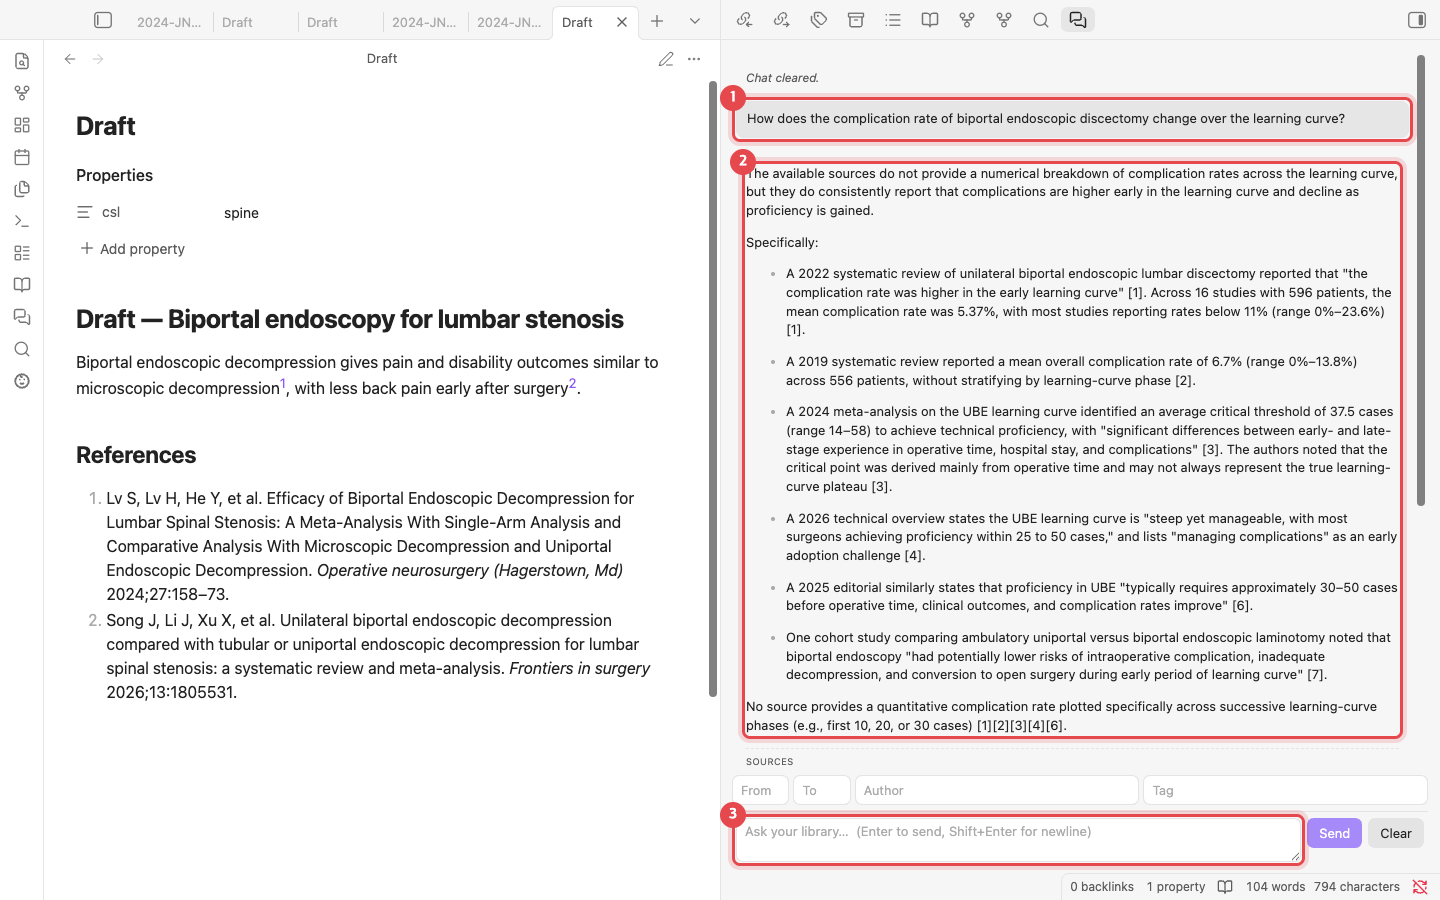Viewport: 1440px width, 900px height.
Task: Toggle the right sidebar
Action: point(1417,20)
